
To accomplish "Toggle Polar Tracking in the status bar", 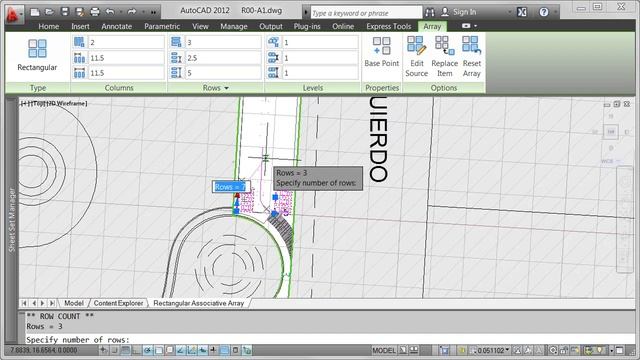I will (147, 350).
